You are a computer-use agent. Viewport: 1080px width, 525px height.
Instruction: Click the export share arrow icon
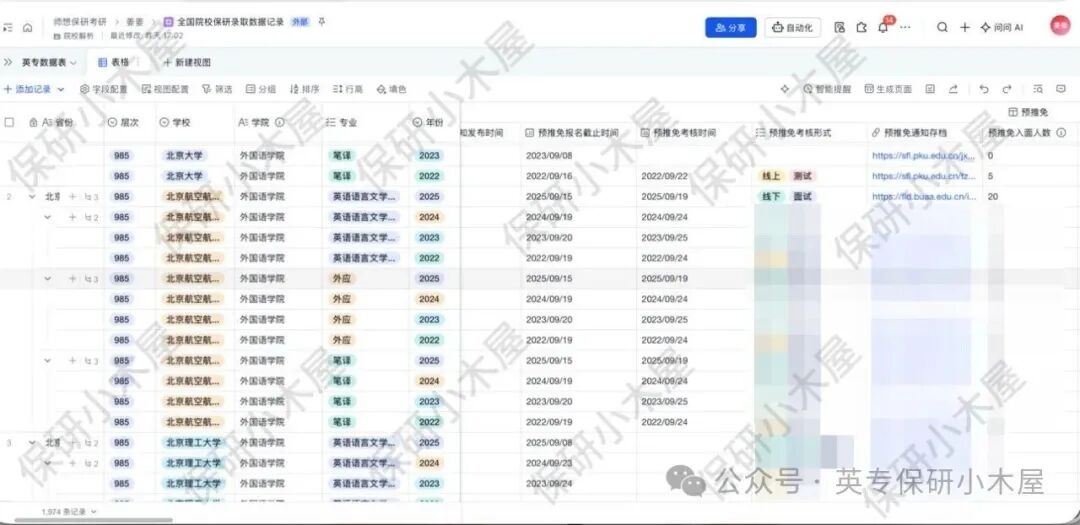(953, 89)
